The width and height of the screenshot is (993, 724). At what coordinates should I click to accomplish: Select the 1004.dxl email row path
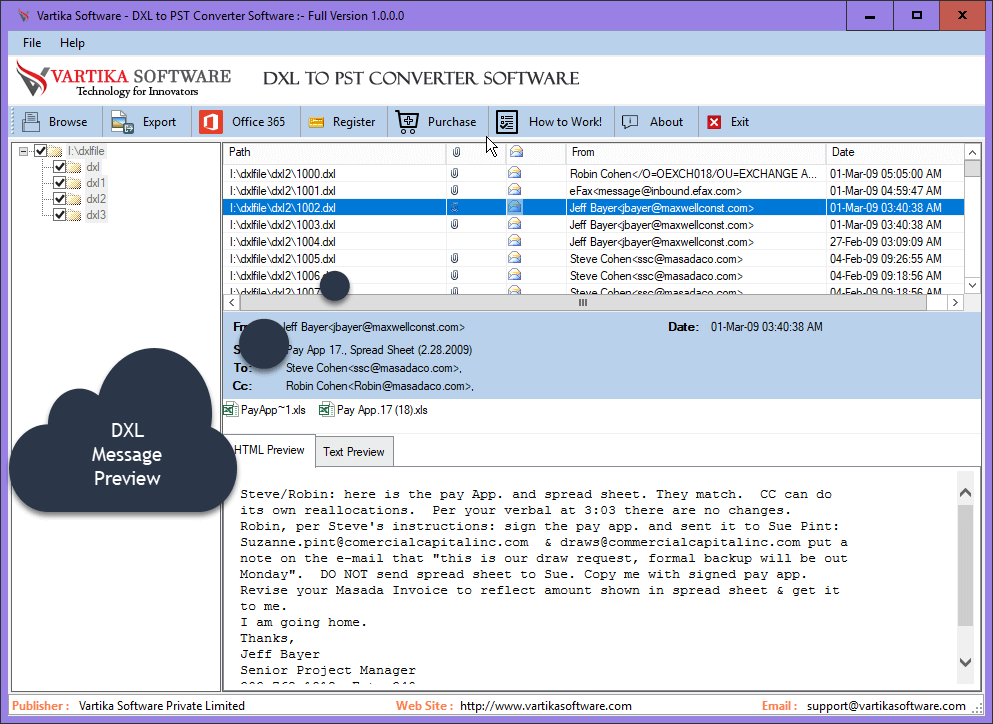point(282,241)
